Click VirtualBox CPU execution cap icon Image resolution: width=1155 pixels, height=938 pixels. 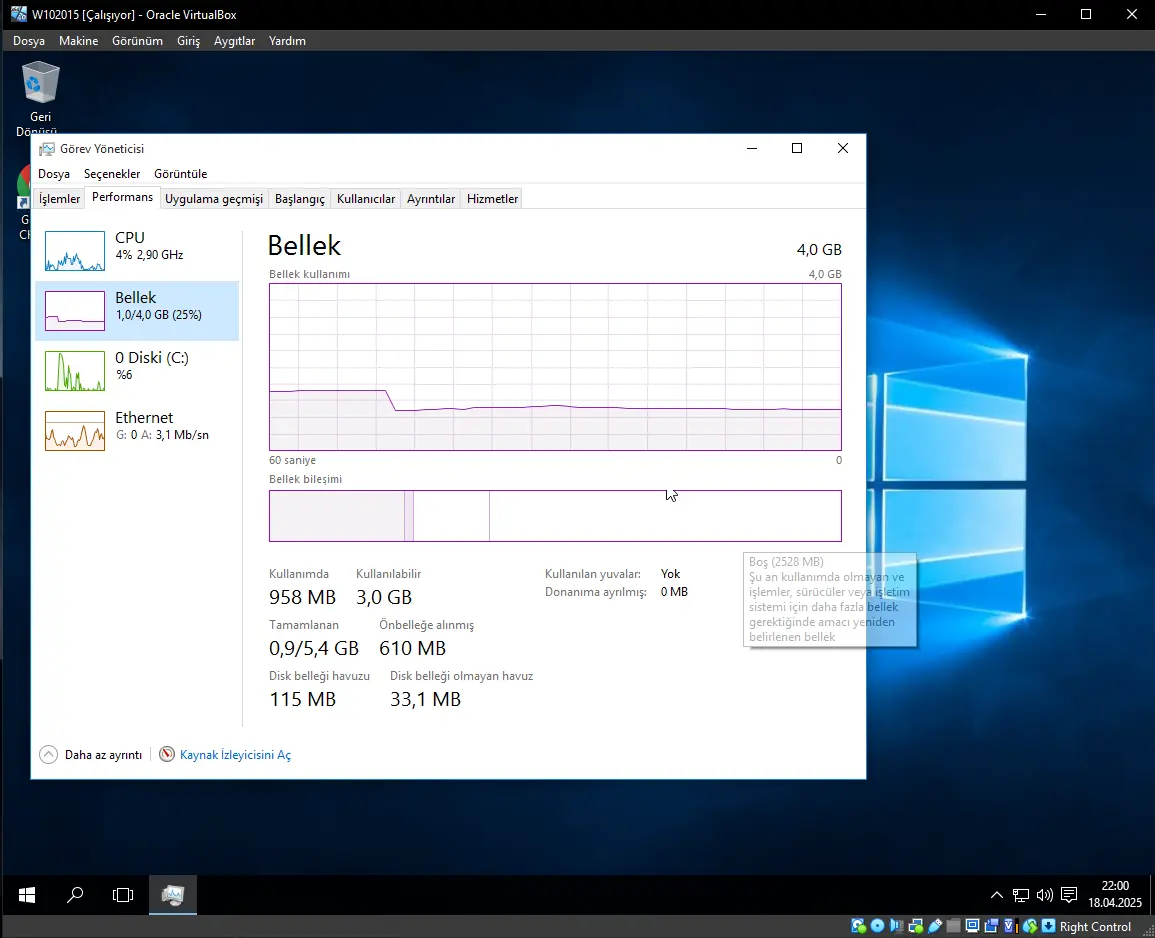click(1011, 926)
